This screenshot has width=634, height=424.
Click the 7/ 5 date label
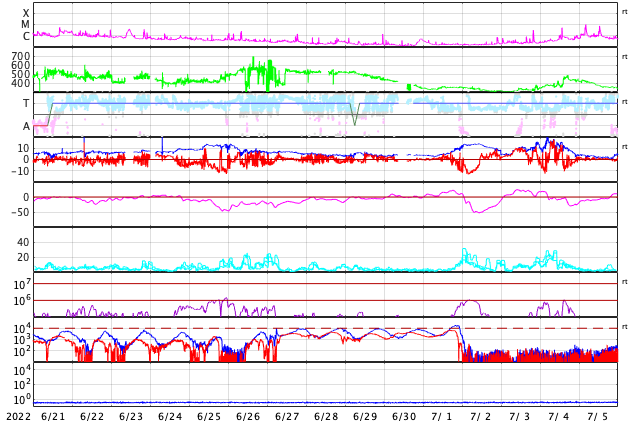click(598, 416)
